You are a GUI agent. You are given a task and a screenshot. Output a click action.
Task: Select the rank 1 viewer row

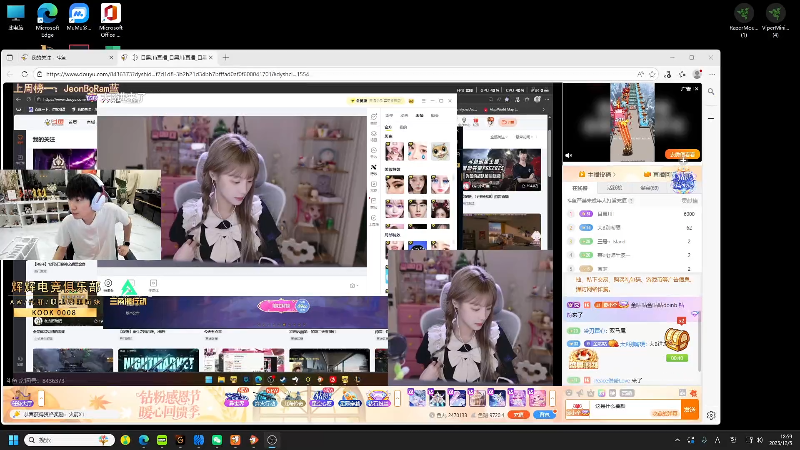click(632, 214)
